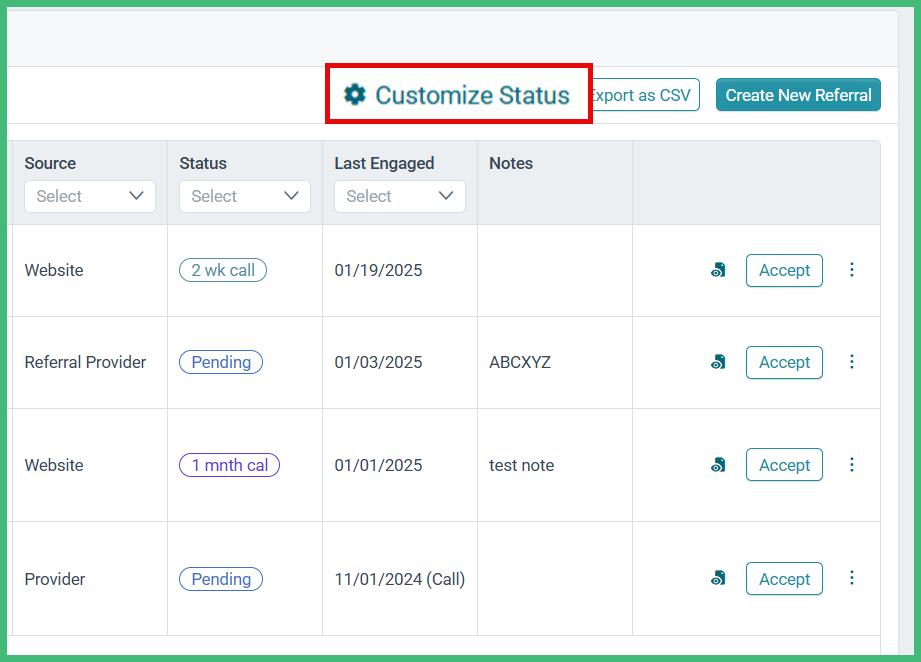Image resolution: width=921 pixels, height=662 pixels.
Task: Open the kebab menu for the last Provider referral
Action: pyautogui.click(x=851, y=578)
